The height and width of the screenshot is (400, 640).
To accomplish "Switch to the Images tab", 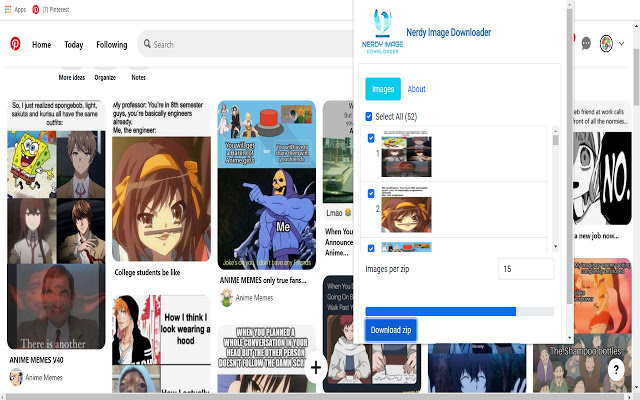I will [x=383, y=89].
